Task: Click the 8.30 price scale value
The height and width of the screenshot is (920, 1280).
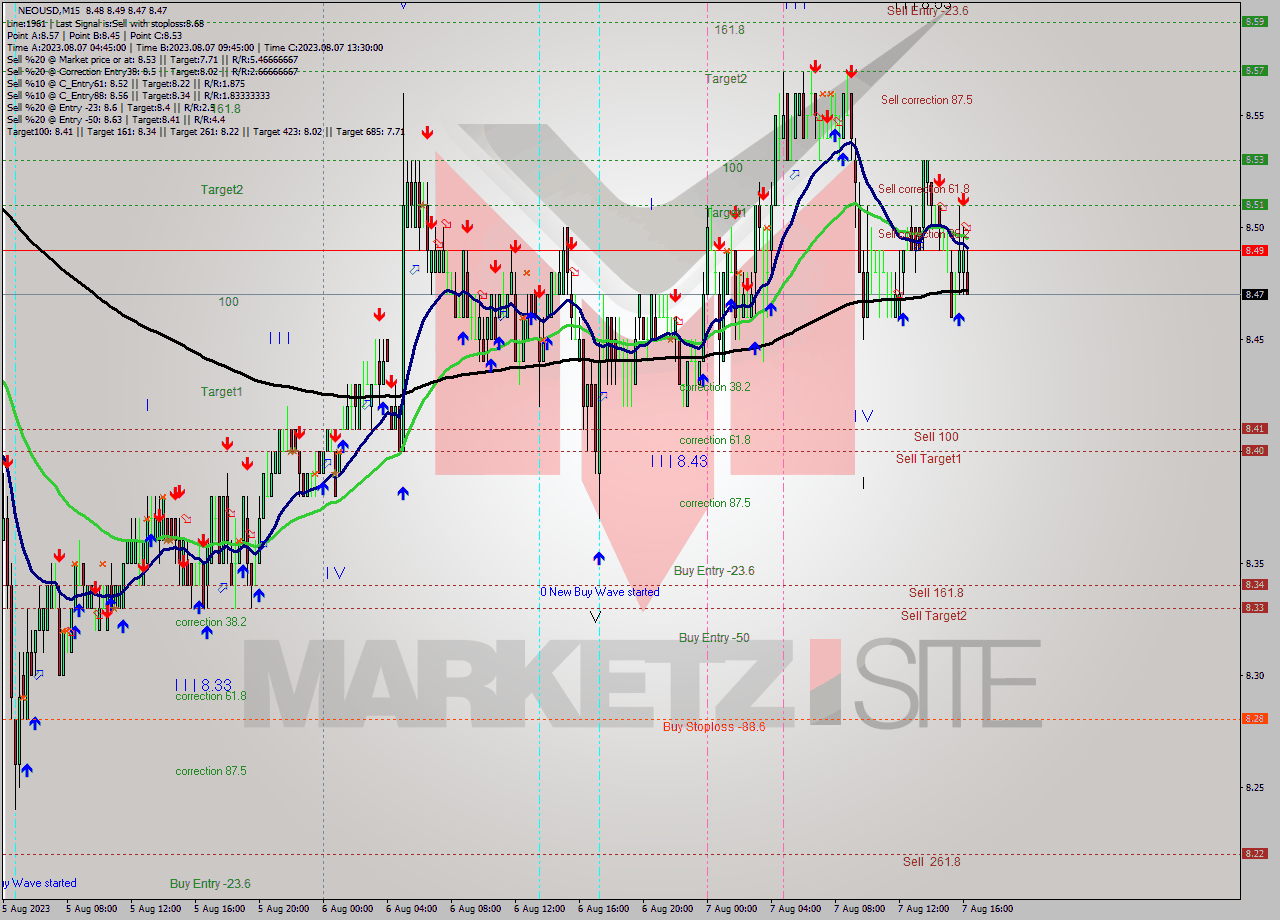Action: [1255, 675]
